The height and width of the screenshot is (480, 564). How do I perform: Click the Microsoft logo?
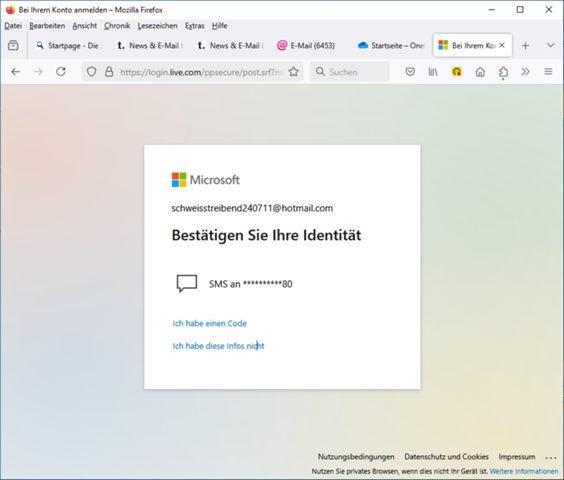[x=205, y=180]
